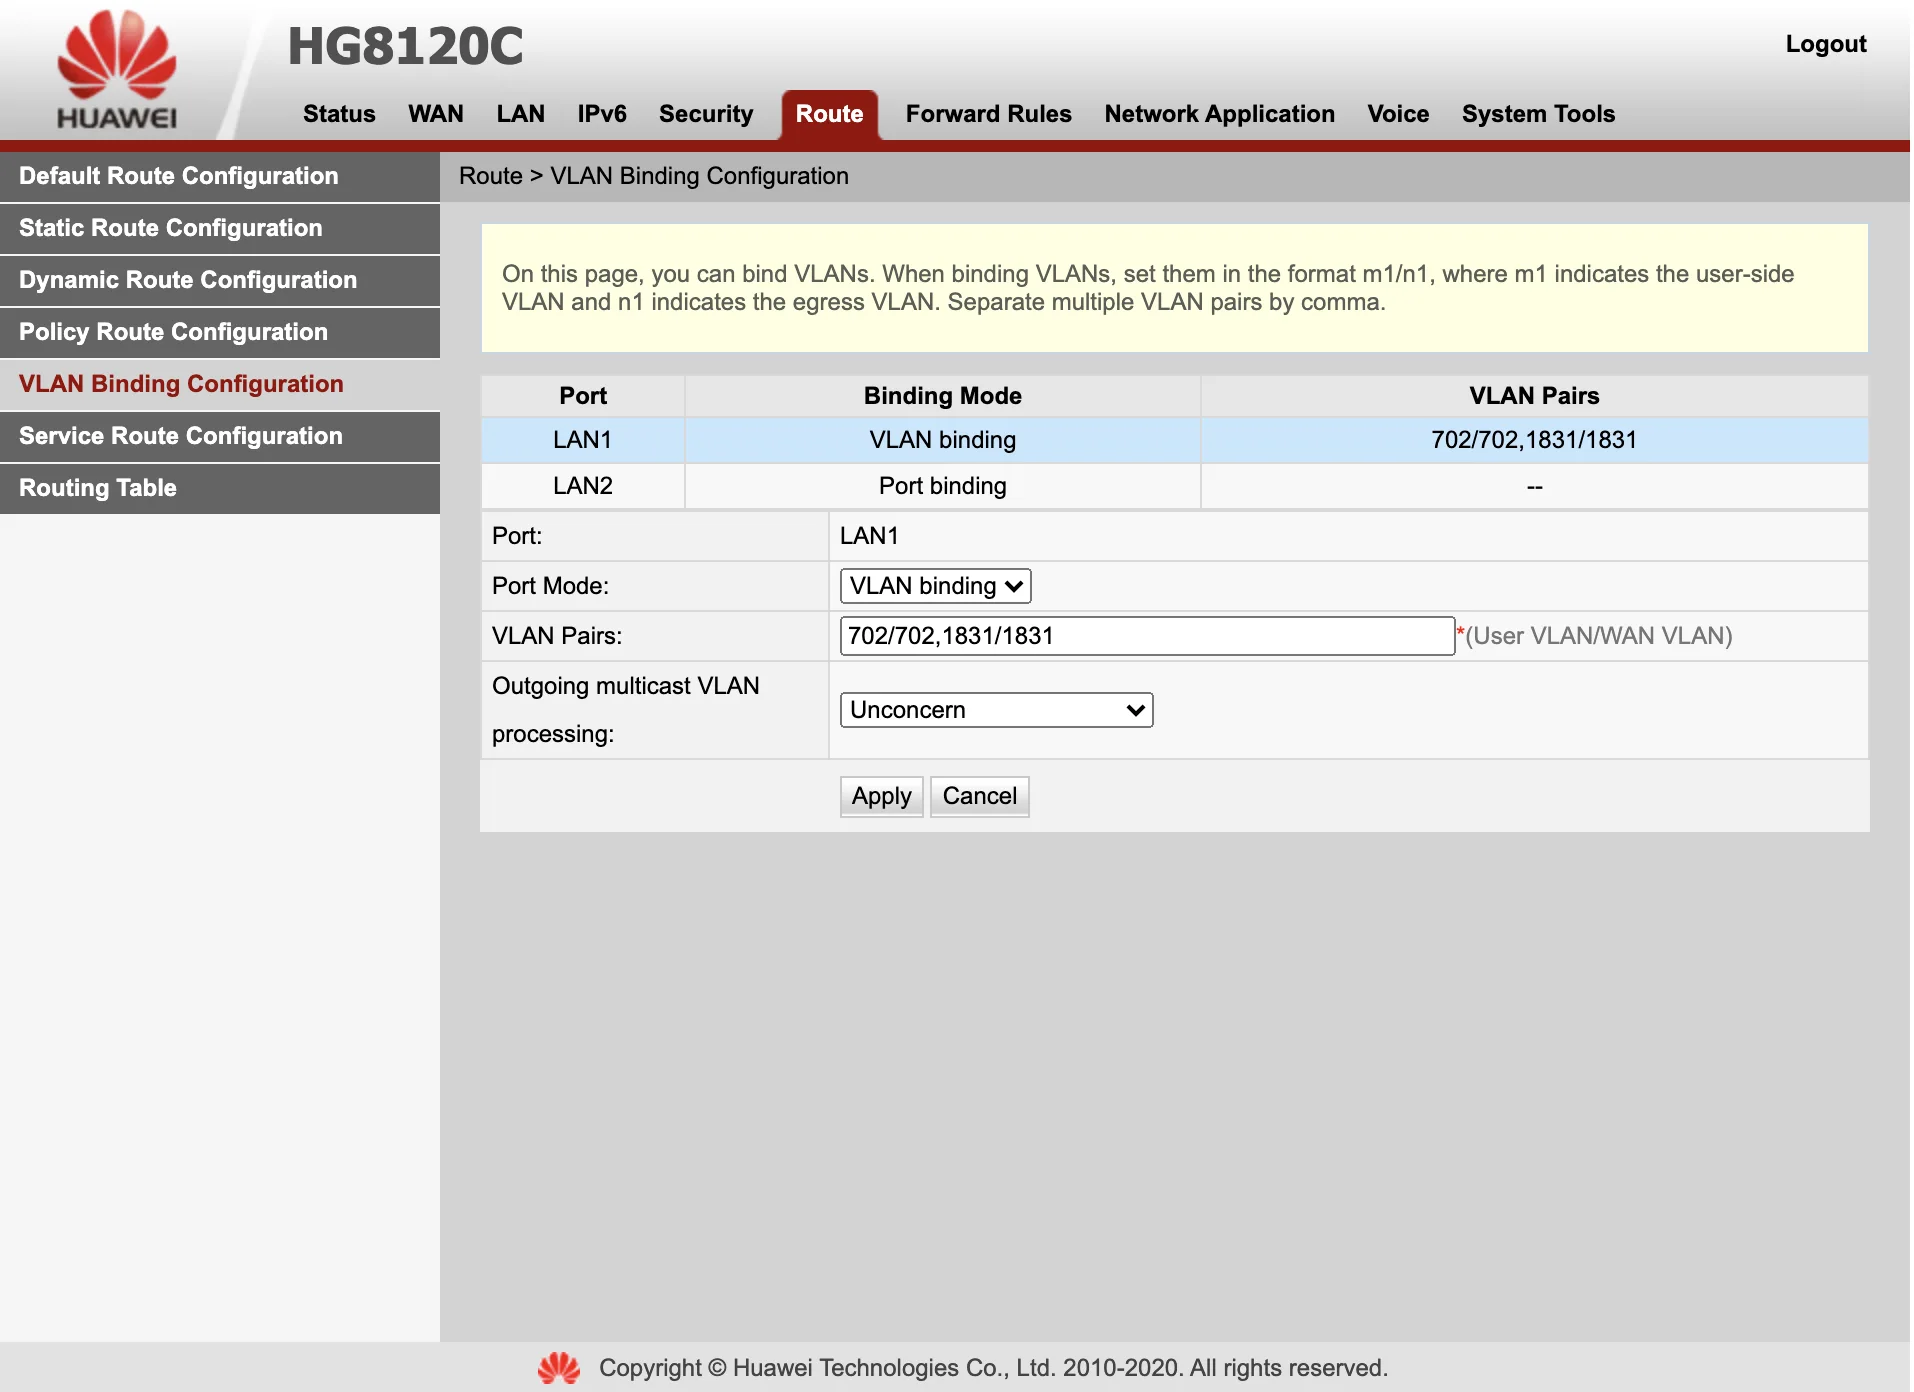Expand the Port Mode dropdown

pyautogui.click(x=934, y=586)
